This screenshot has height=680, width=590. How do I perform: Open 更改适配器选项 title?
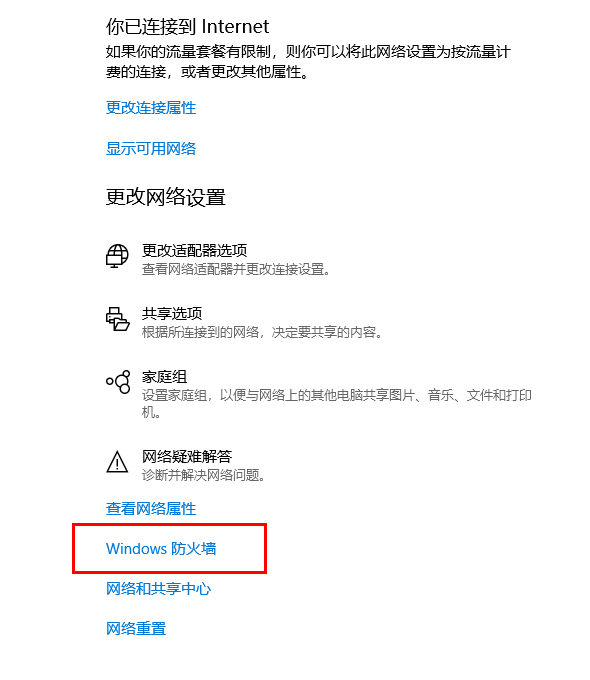coord(194,250)
